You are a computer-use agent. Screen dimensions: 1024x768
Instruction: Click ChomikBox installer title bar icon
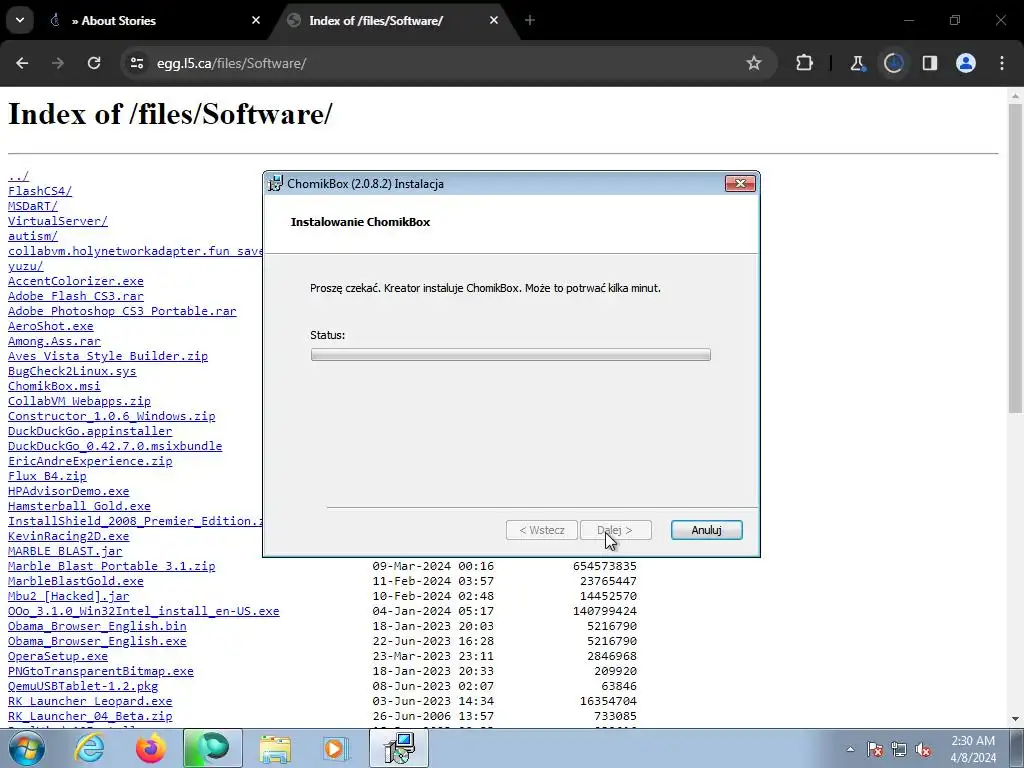point(276,184)
